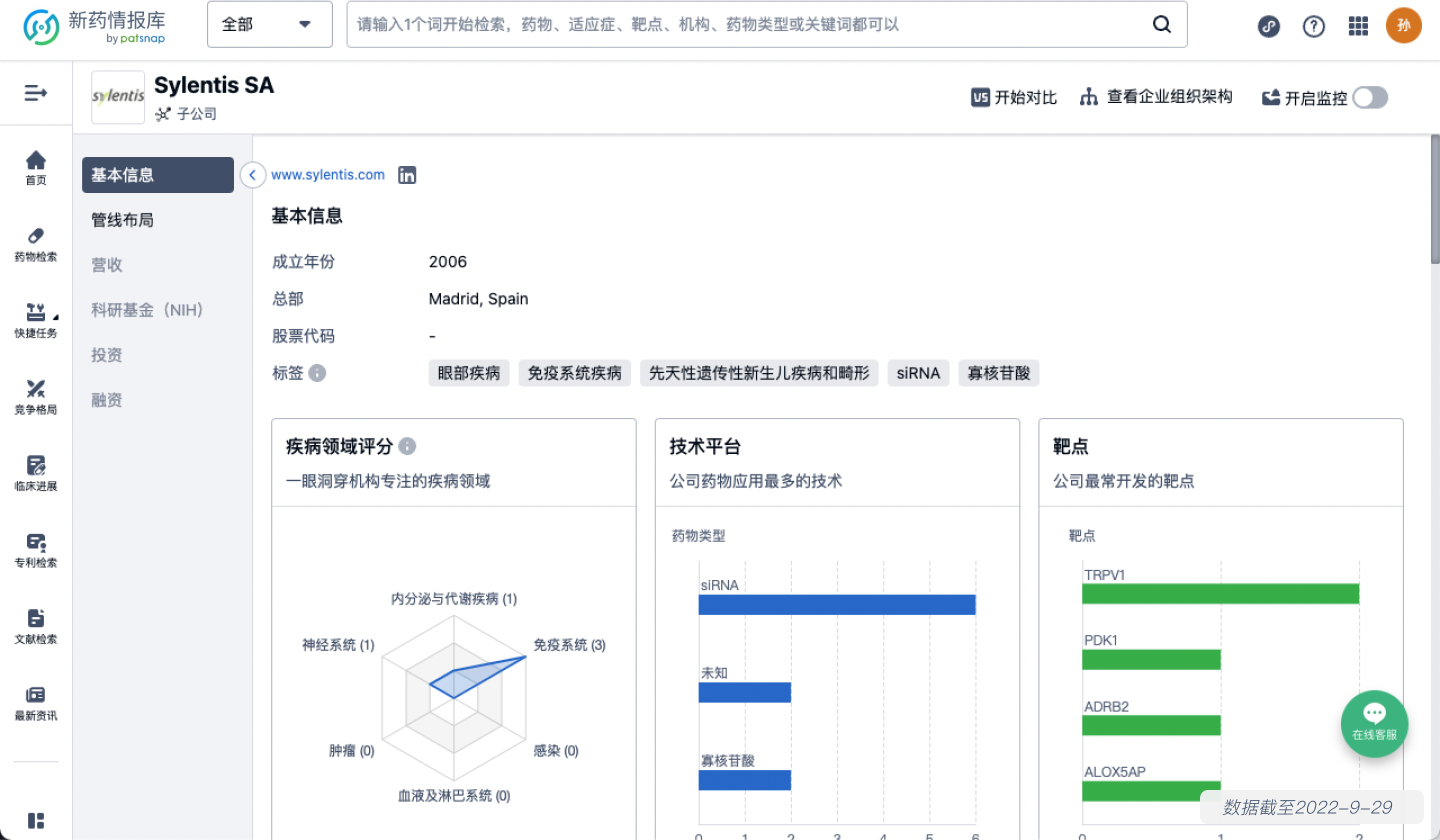Click the link icon in top bar

coord(1269,26)
